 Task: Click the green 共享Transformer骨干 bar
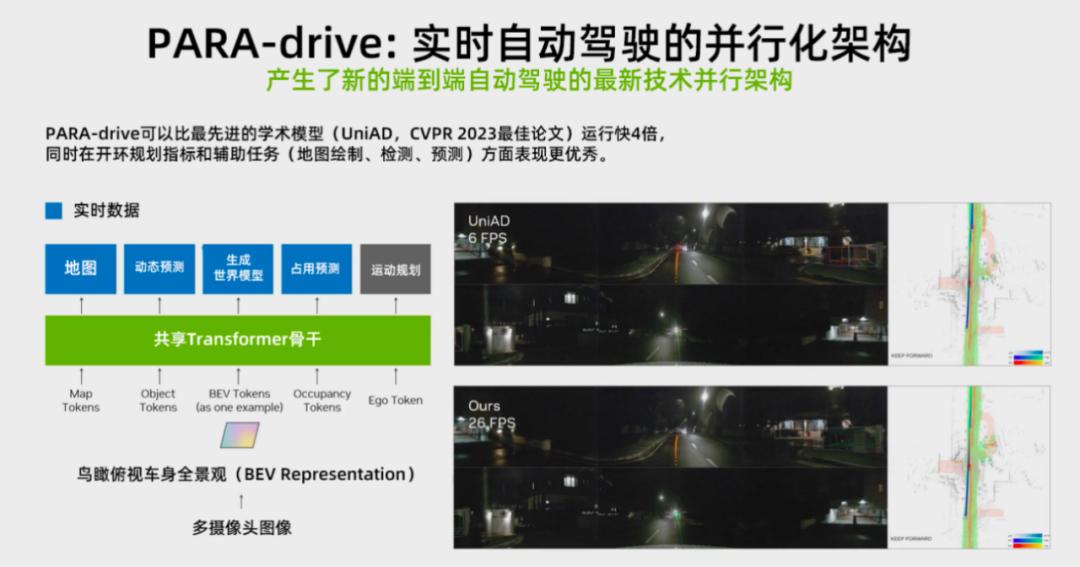[x=238, y=340]
